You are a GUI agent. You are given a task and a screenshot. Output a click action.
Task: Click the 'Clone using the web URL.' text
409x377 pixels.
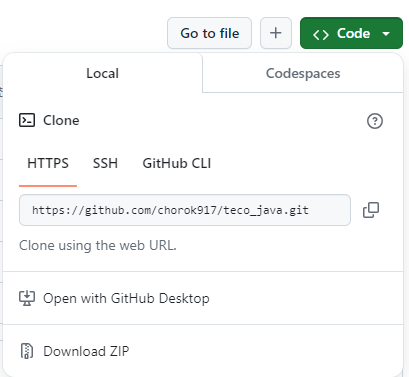point(98,245)
